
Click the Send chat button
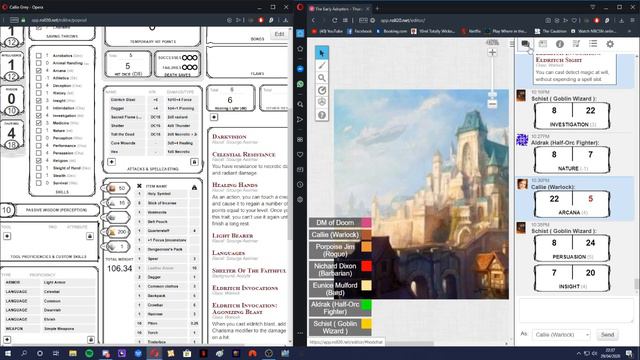coord(607,335)
